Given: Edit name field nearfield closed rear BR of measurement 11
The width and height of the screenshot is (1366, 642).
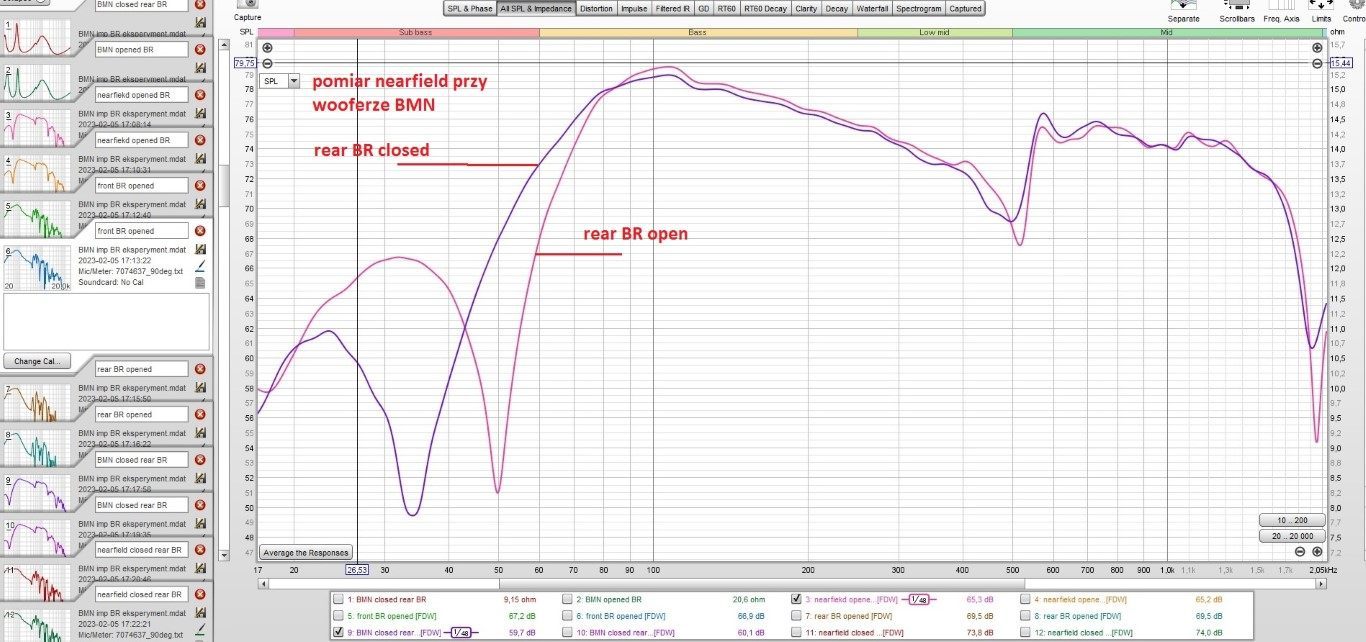Looking at the screenshot, I should (141, 550).
